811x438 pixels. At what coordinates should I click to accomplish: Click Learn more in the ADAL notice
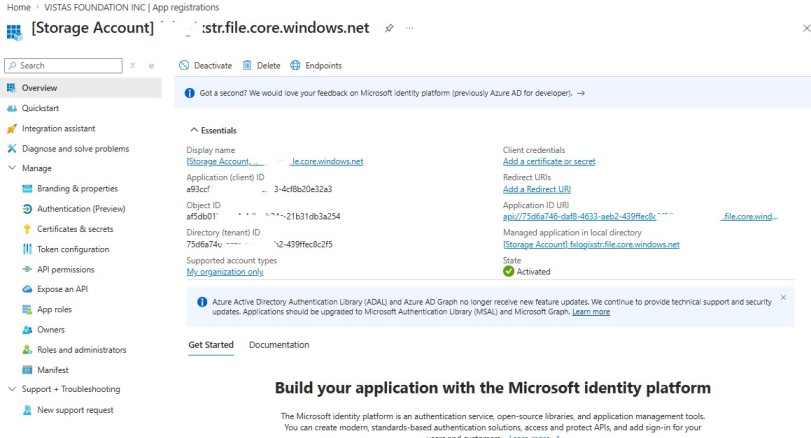[x=591, y=312]
